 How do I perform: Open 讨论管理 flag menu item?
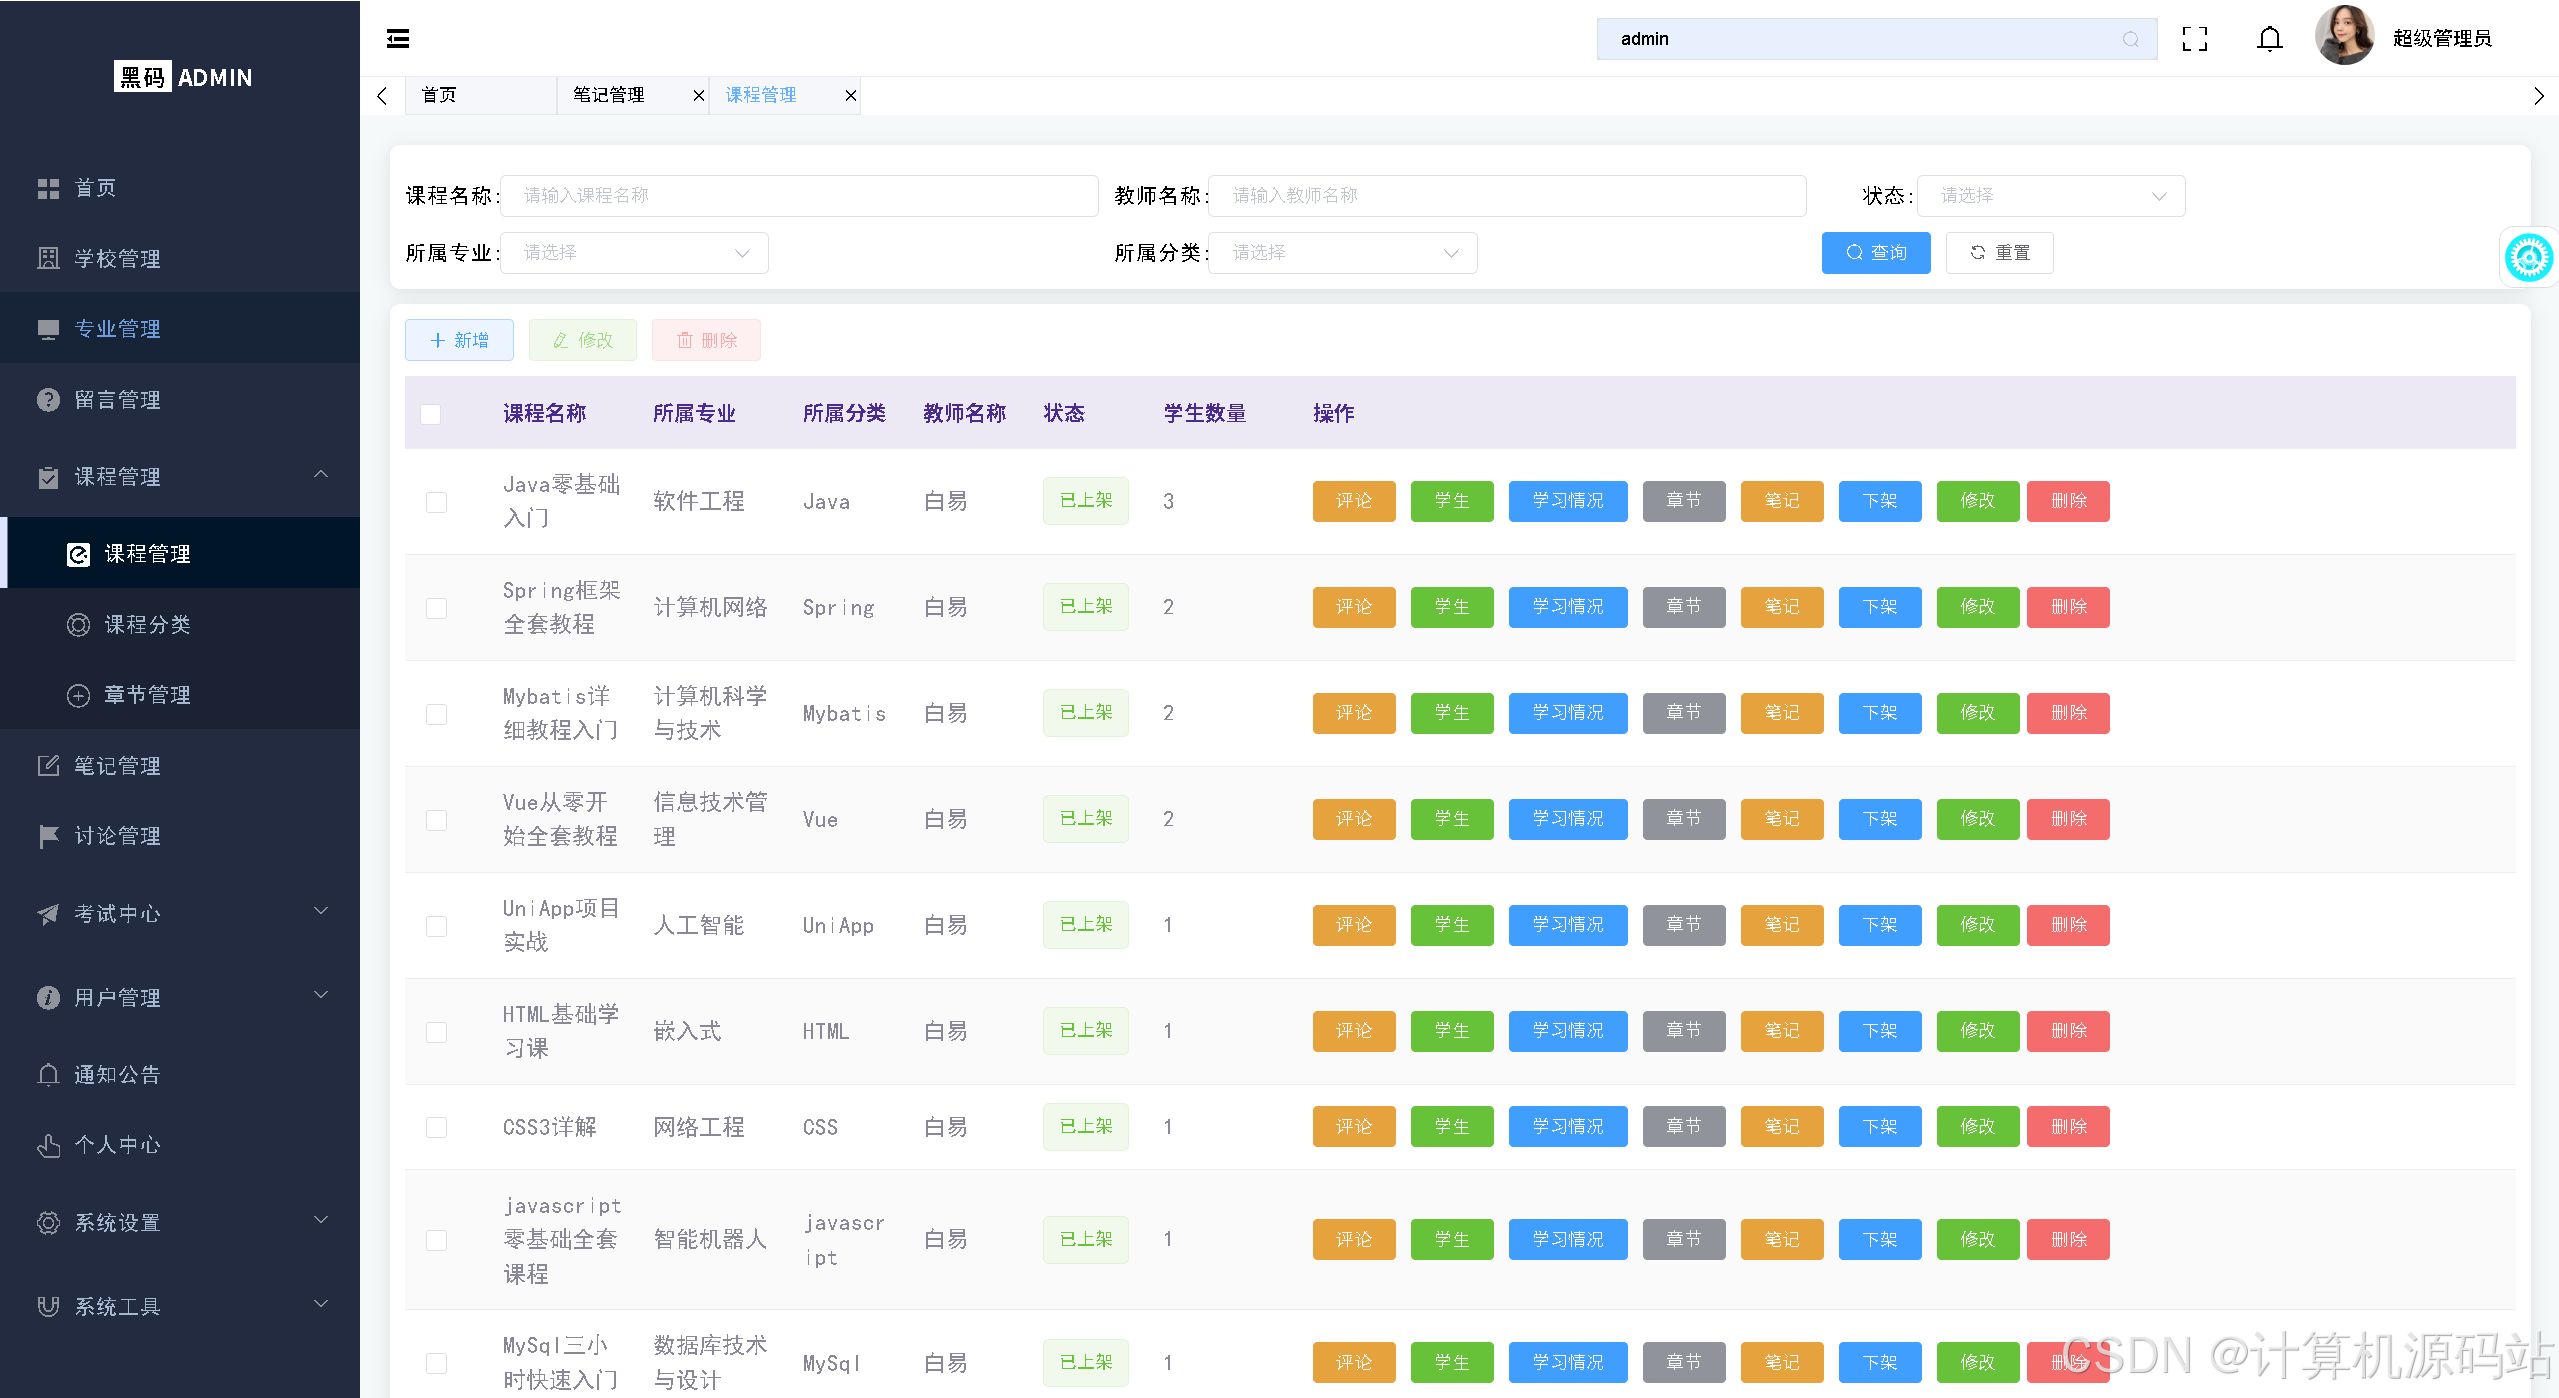pos(117,836)
